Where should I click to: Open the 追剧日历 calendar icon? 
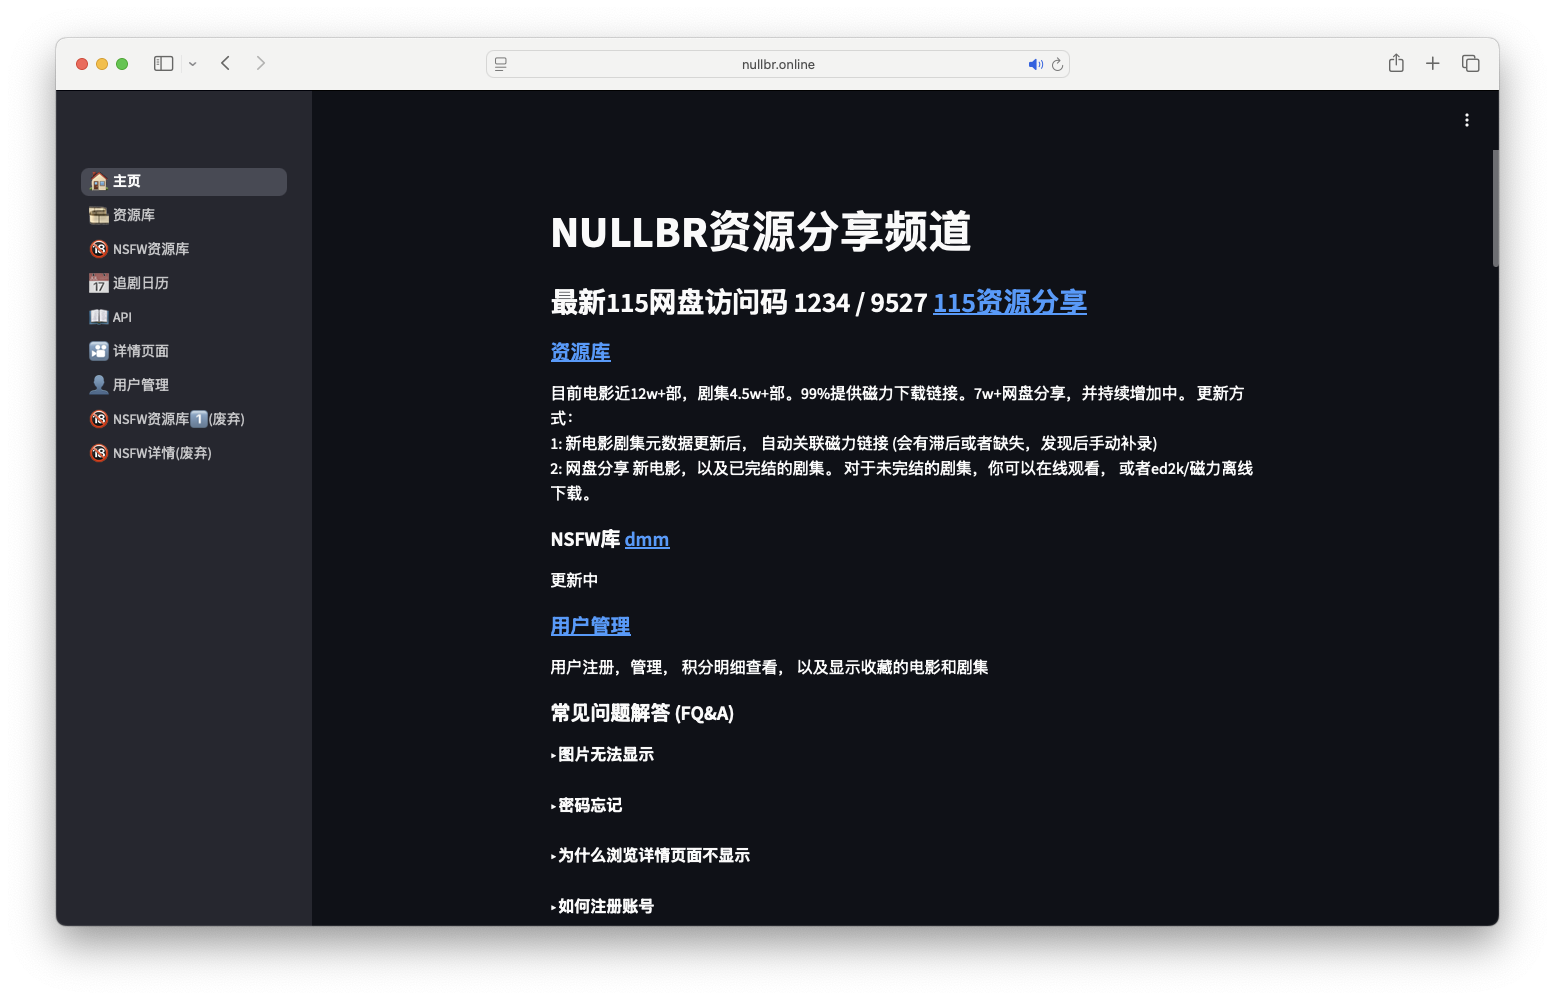coord(98,283)
